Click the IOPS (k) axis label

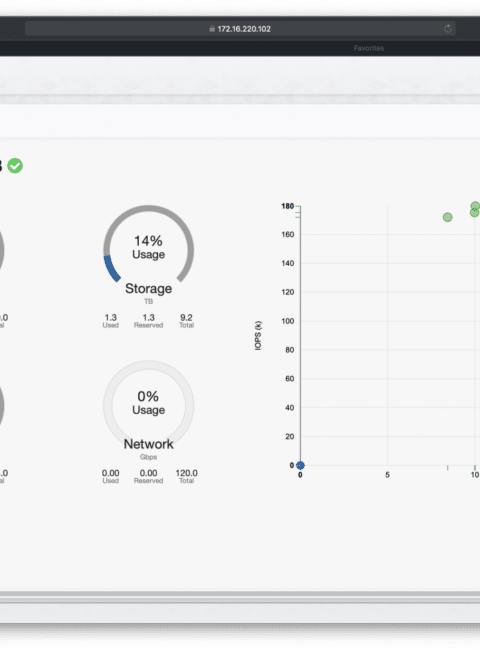258,335
